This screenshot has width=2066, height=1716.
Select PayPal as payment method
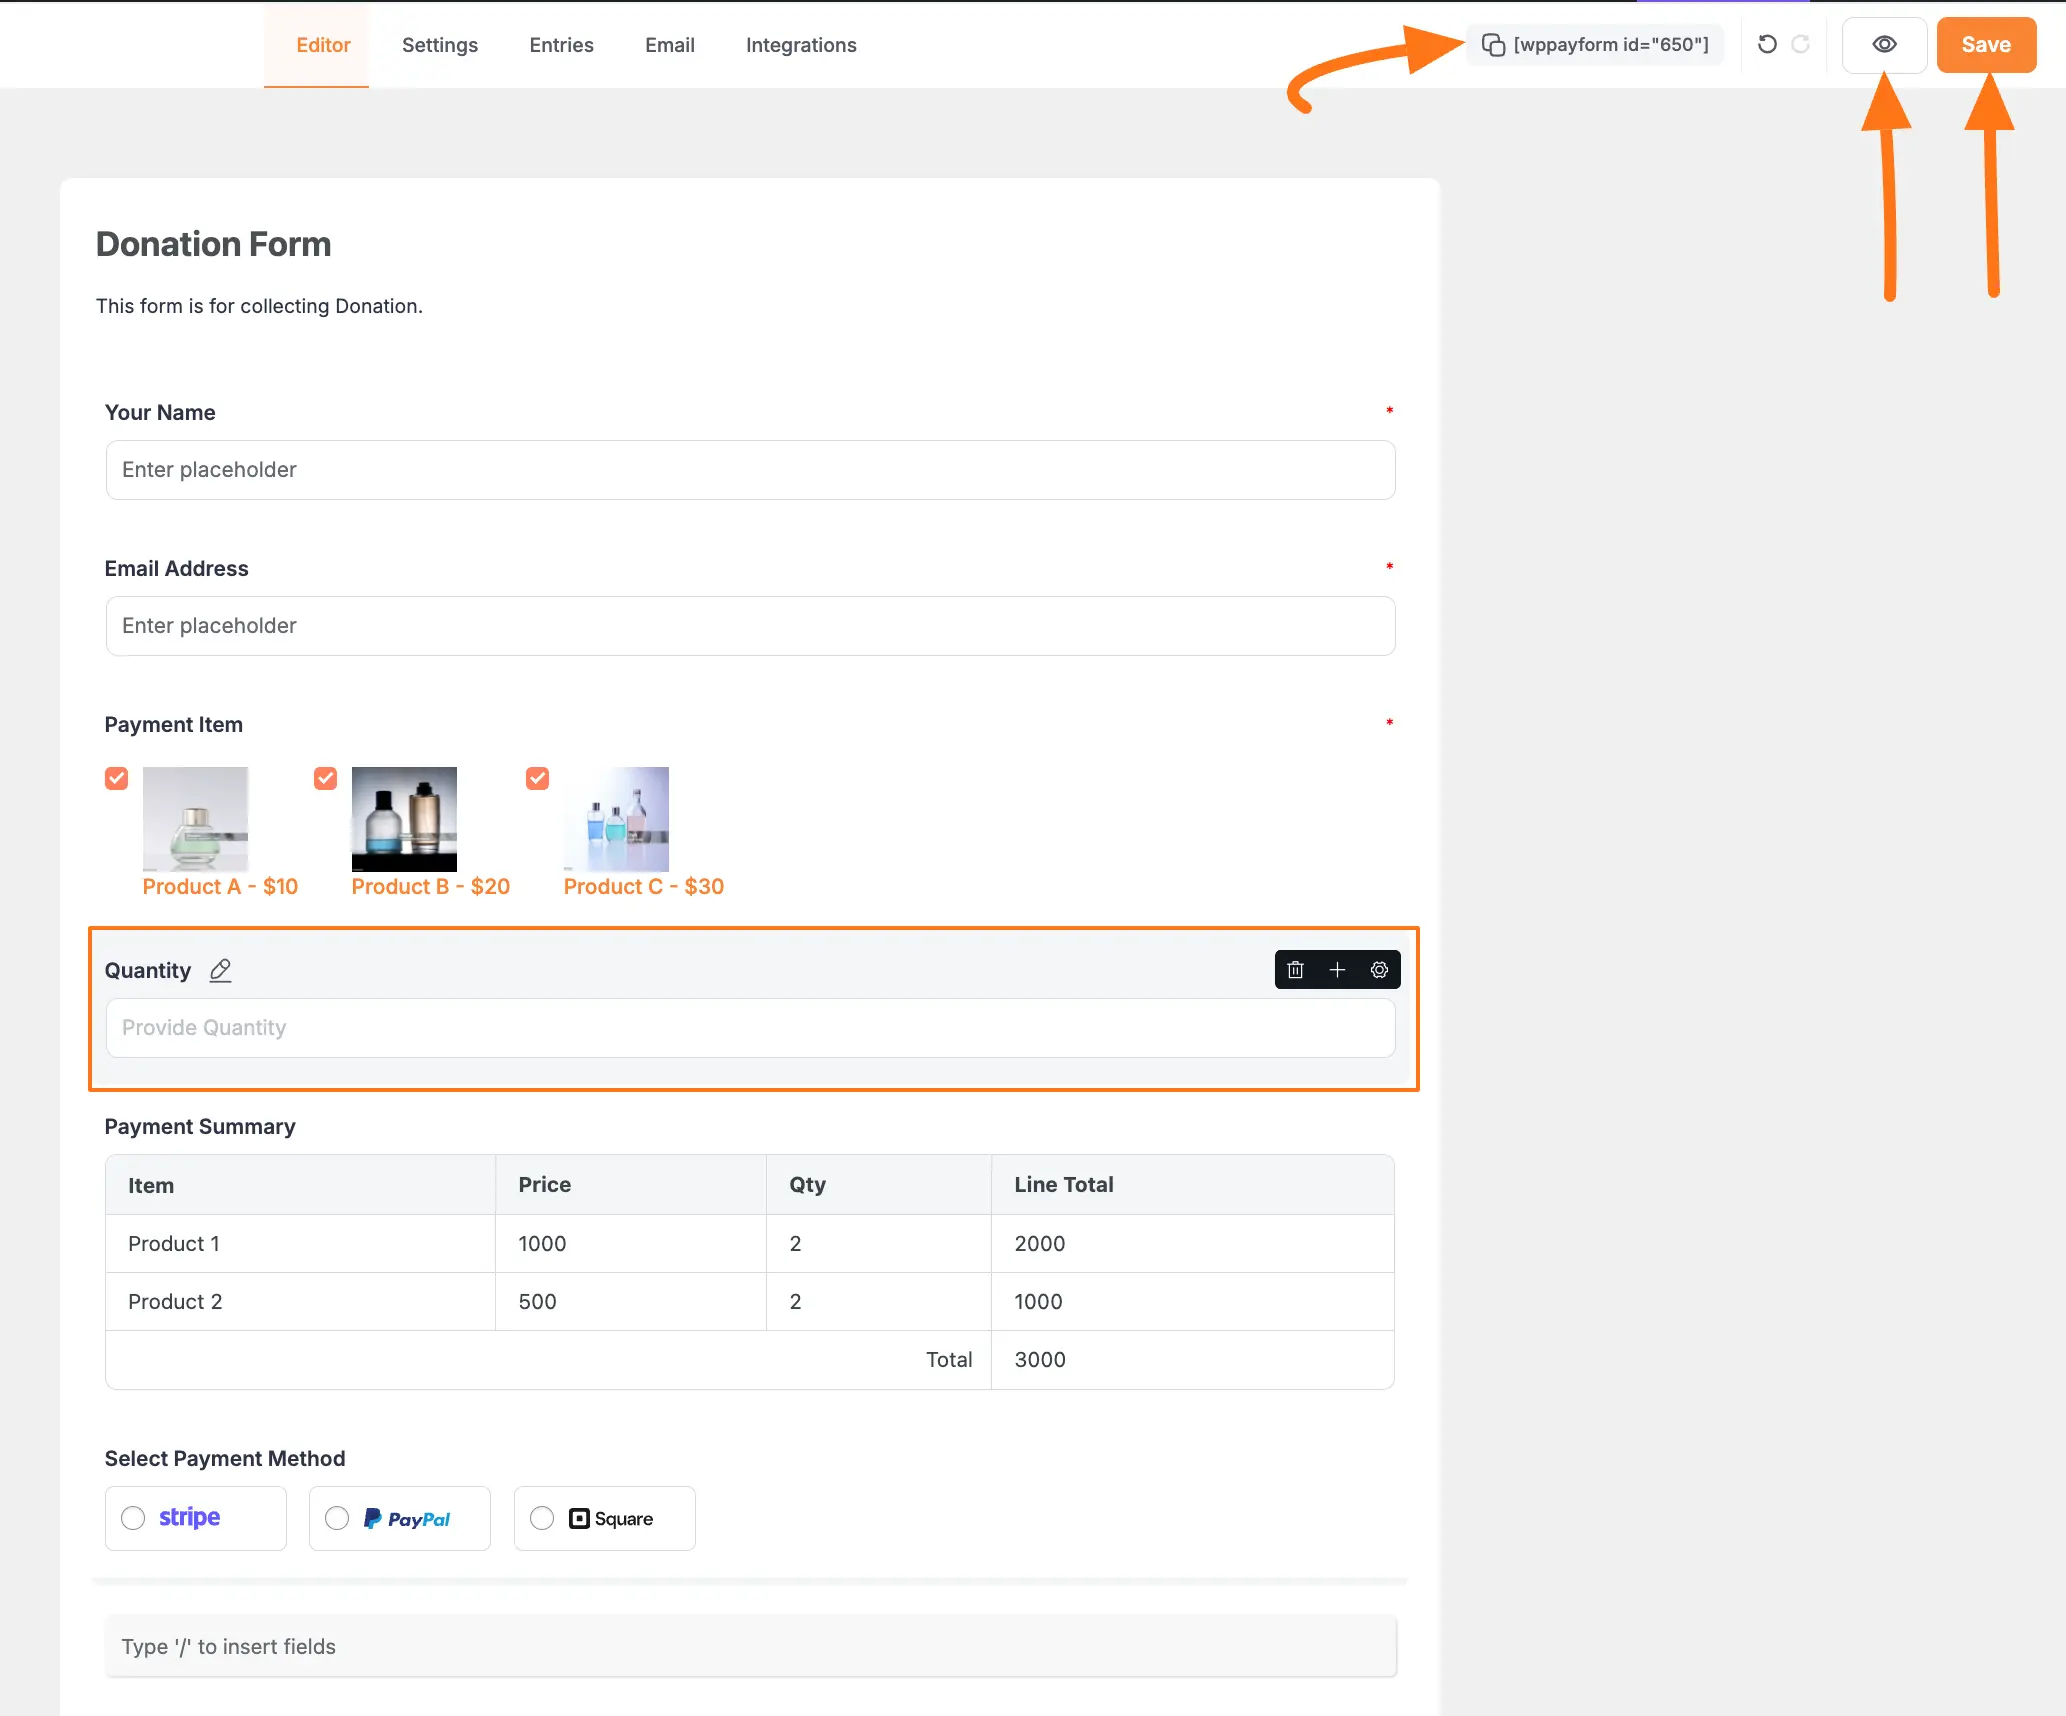338,1517
